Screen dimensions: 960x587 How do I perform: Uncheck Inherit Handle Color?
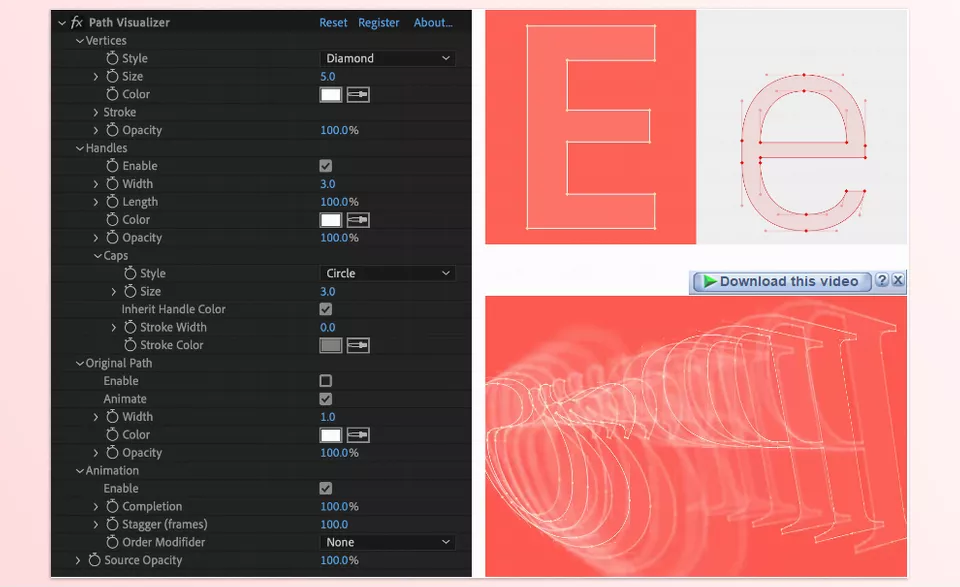tap(325, 309)
